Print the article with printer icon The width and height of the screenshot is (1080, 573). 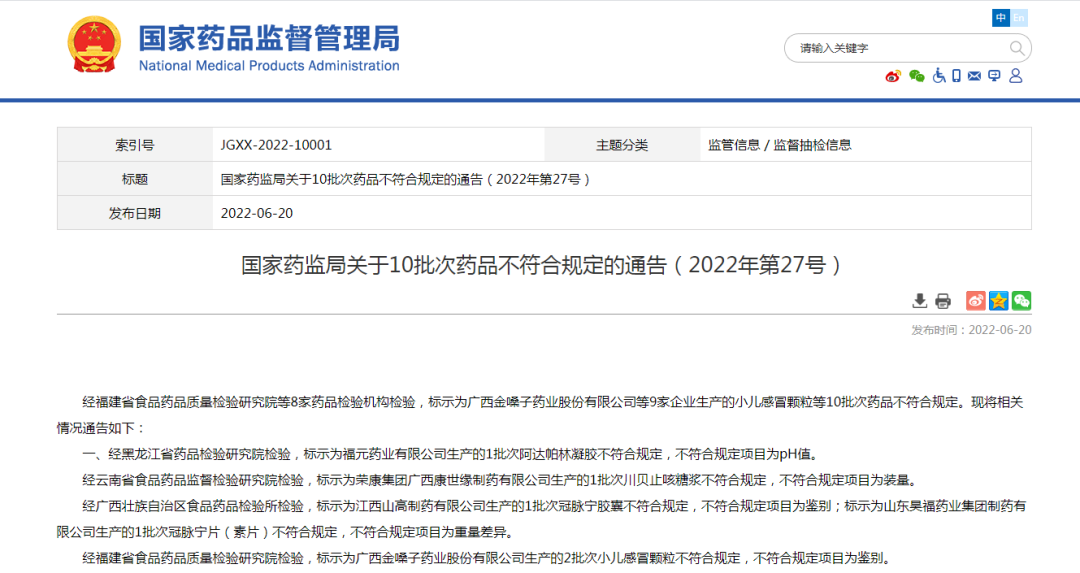click(x=942, y=301)
